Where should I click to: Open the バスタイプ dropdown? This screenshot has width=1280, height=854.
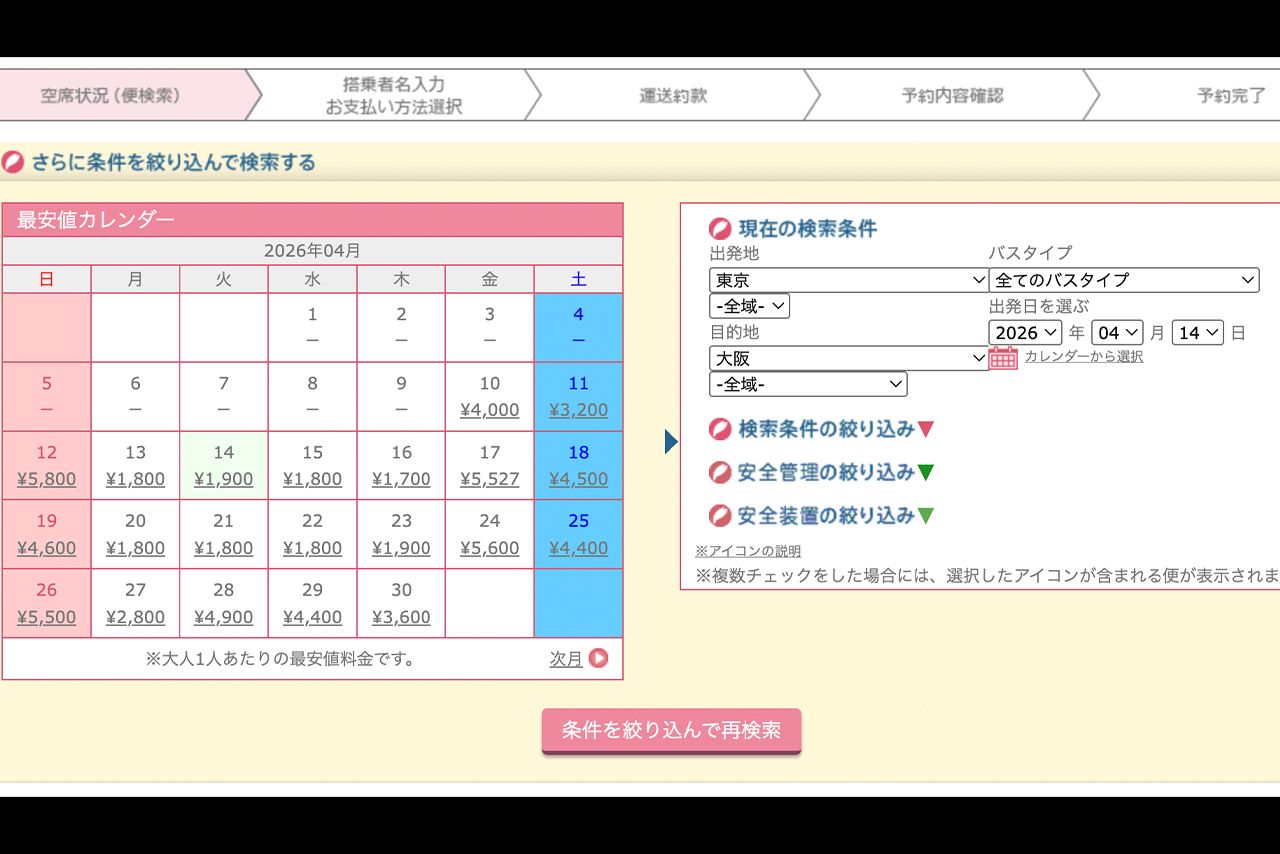(x=1123, y=280)
